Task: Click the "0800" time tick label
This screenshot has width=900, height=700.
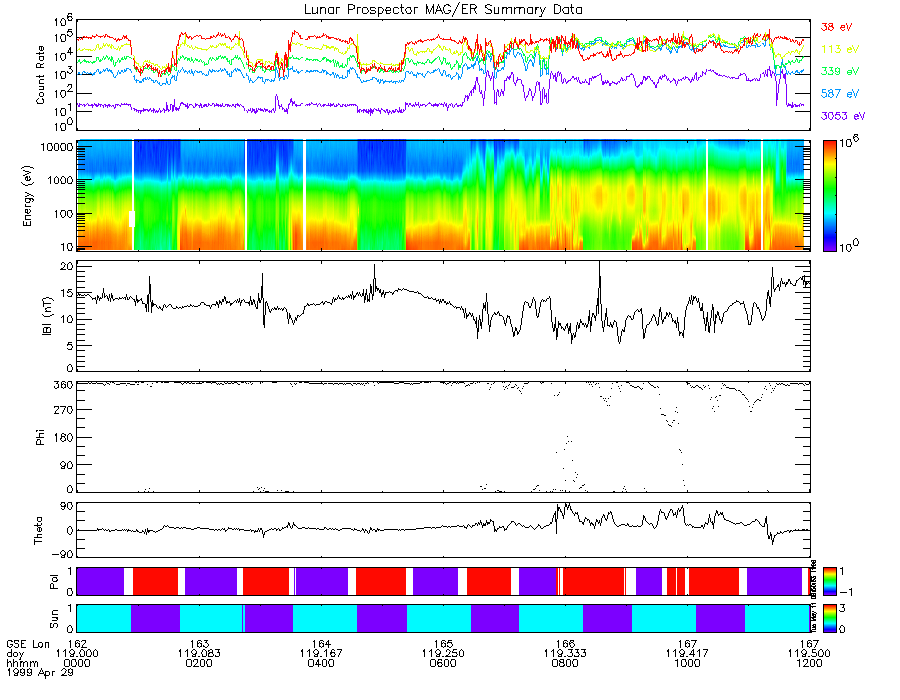Action: 565,663
